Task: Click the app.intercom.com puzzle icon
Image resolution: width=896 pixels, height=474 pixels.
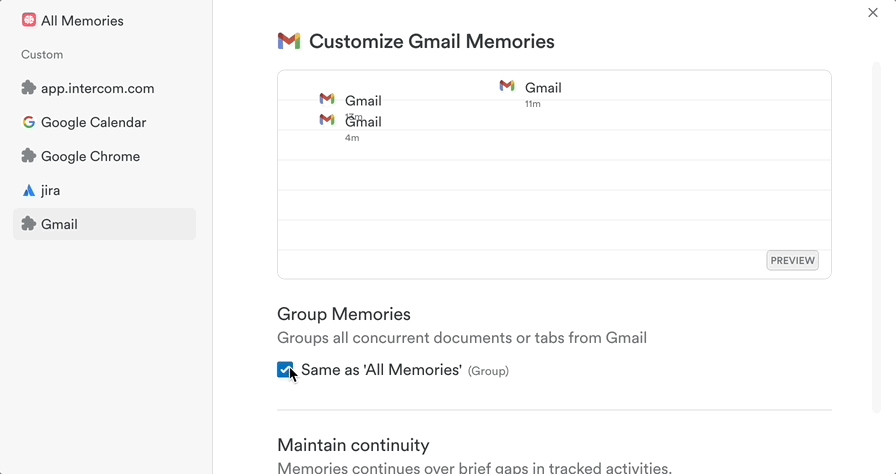Action: click(x=29, y=88)
